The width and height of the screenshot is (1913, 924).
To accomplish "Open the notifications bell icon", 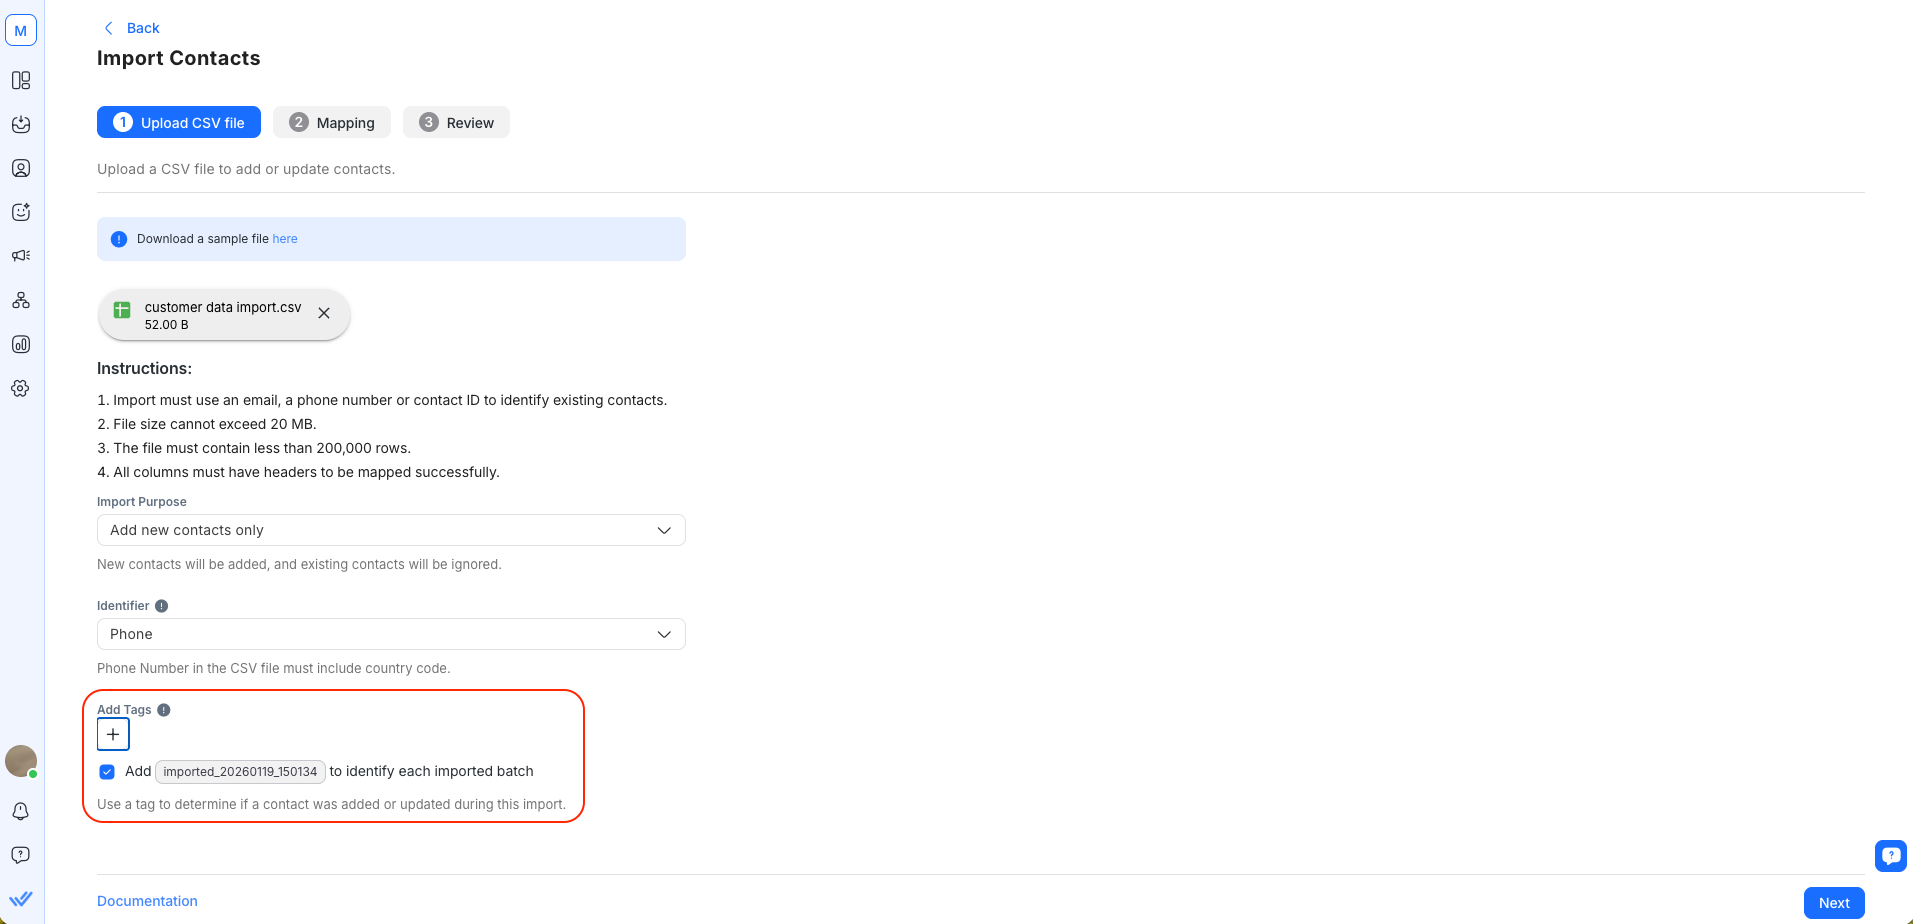I will (x=21, y=811).
